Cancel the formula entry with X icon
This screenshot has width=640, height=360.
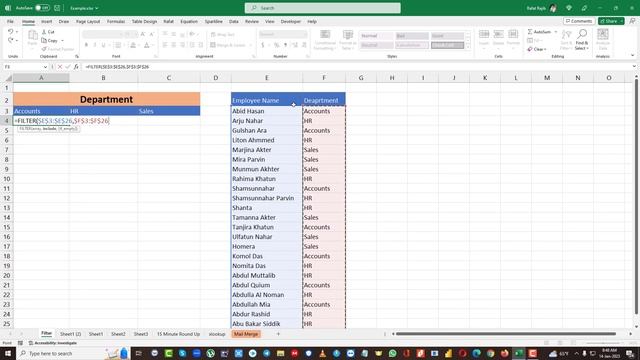pyautogui.click(x=60, y=67)
